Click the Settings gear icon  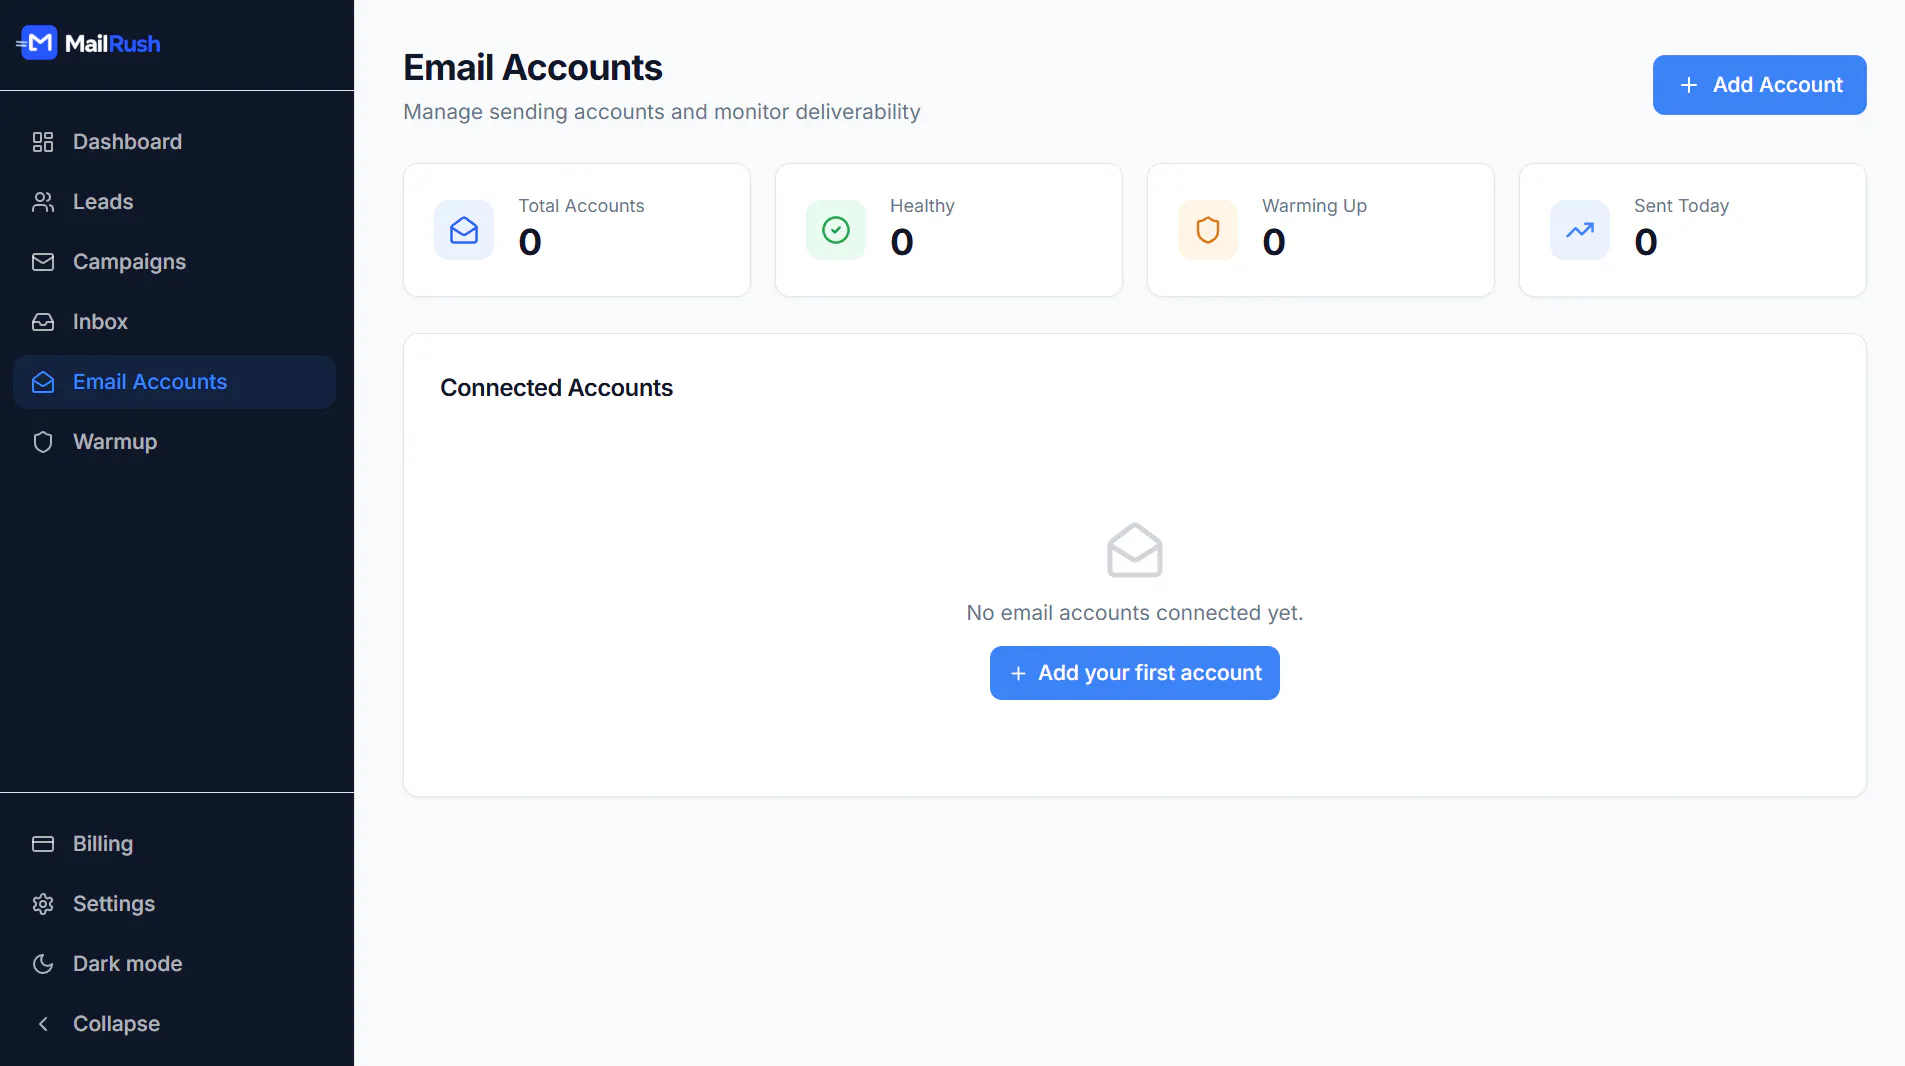tap(43, 904)
